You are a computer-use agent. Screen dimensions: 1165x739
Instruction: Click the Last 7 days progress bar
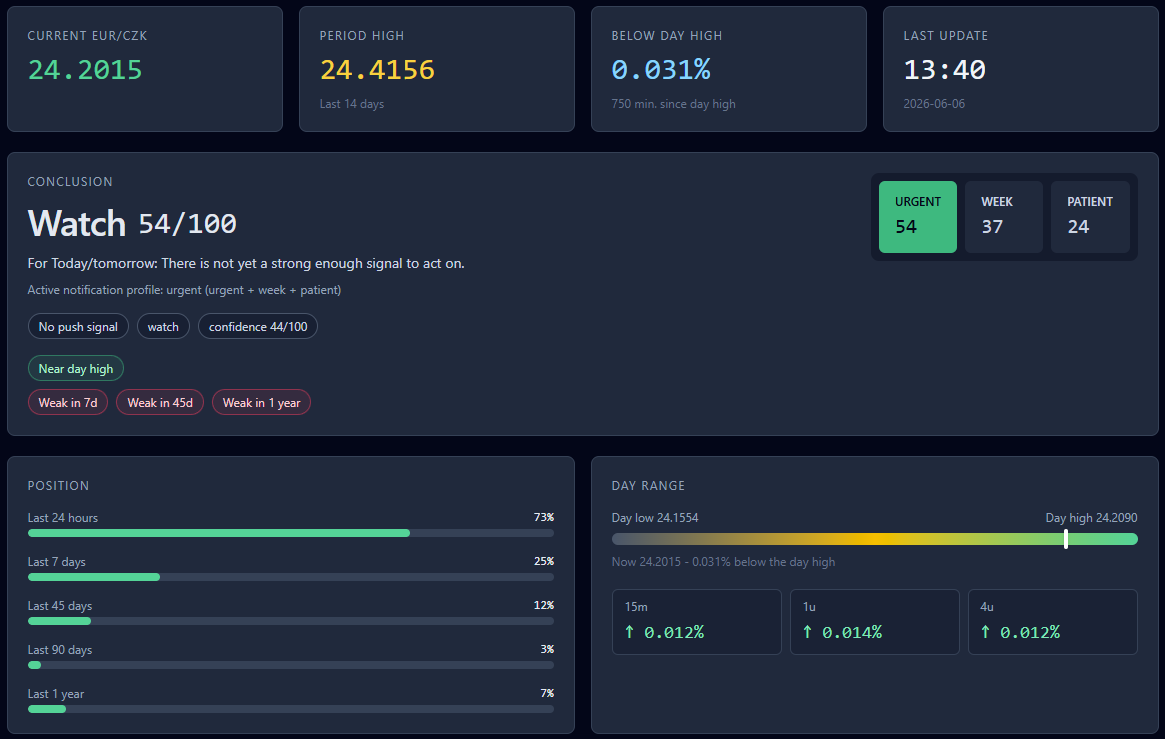pyautogui.click(x=291, y=577)
